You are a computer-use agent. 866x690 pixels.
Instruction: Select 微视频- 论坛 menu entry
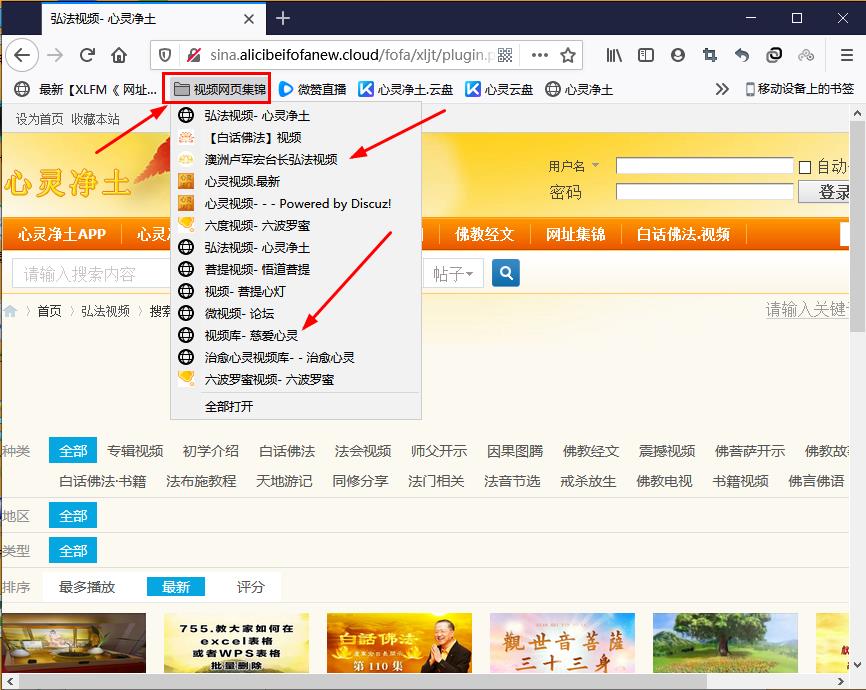295,314
